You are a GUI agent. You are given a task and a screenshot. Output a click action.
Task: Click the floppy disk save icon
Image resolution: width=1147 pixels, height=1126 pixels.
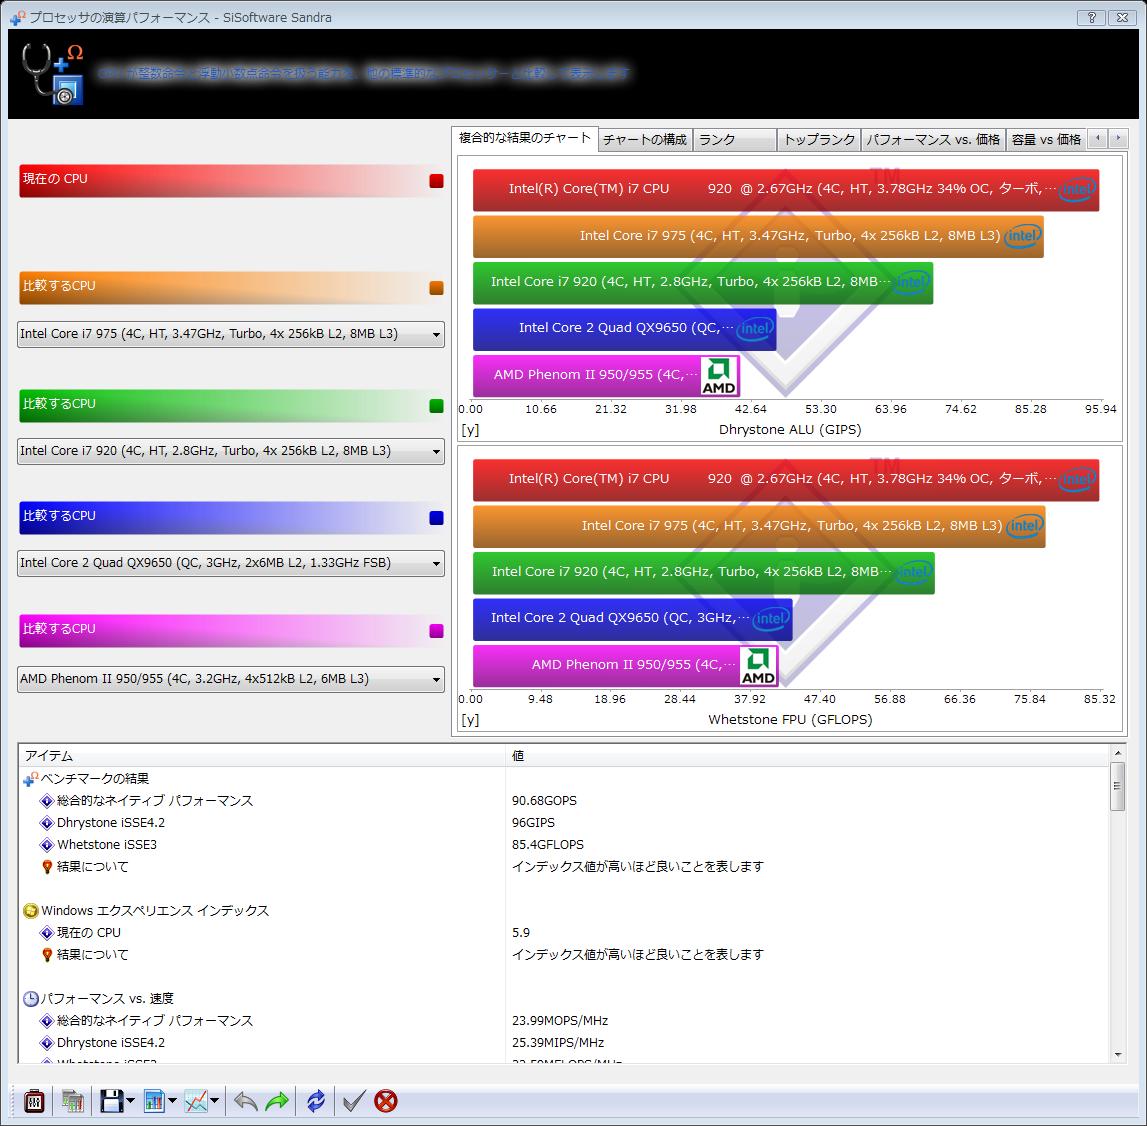click(x=112, y=1100)
